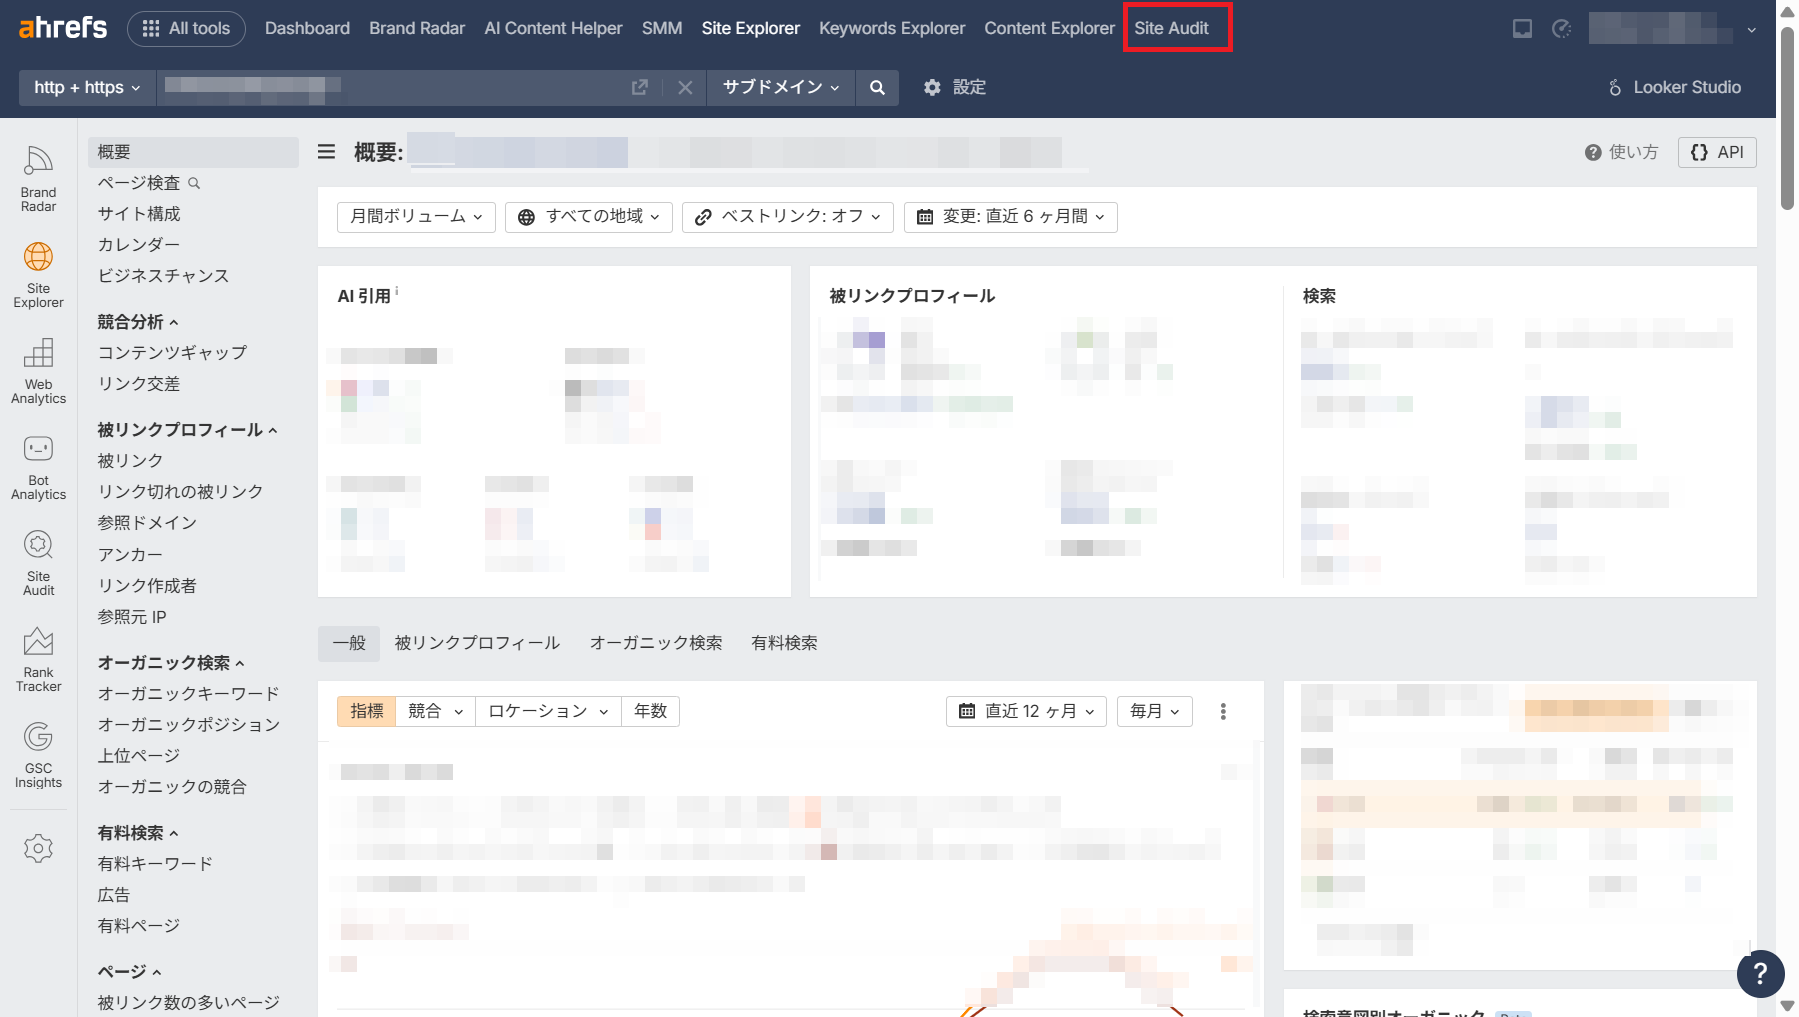1799x1017 pixels.
Task: Change chart interval via the 毎月 dropdown
Action: tap(1153, 711)
